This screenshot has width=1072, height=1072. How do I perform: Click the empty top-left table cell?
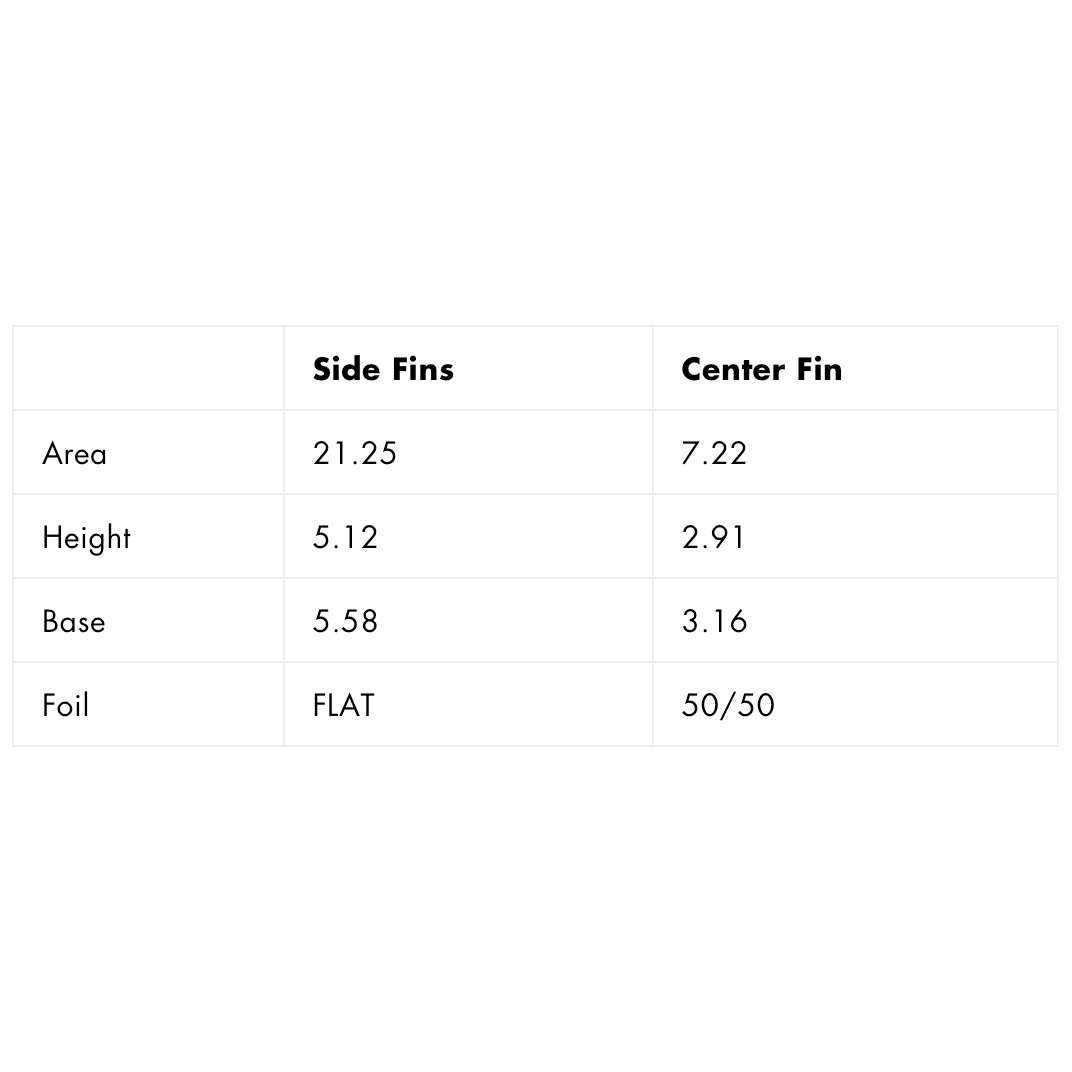click(x=148, y=369)
